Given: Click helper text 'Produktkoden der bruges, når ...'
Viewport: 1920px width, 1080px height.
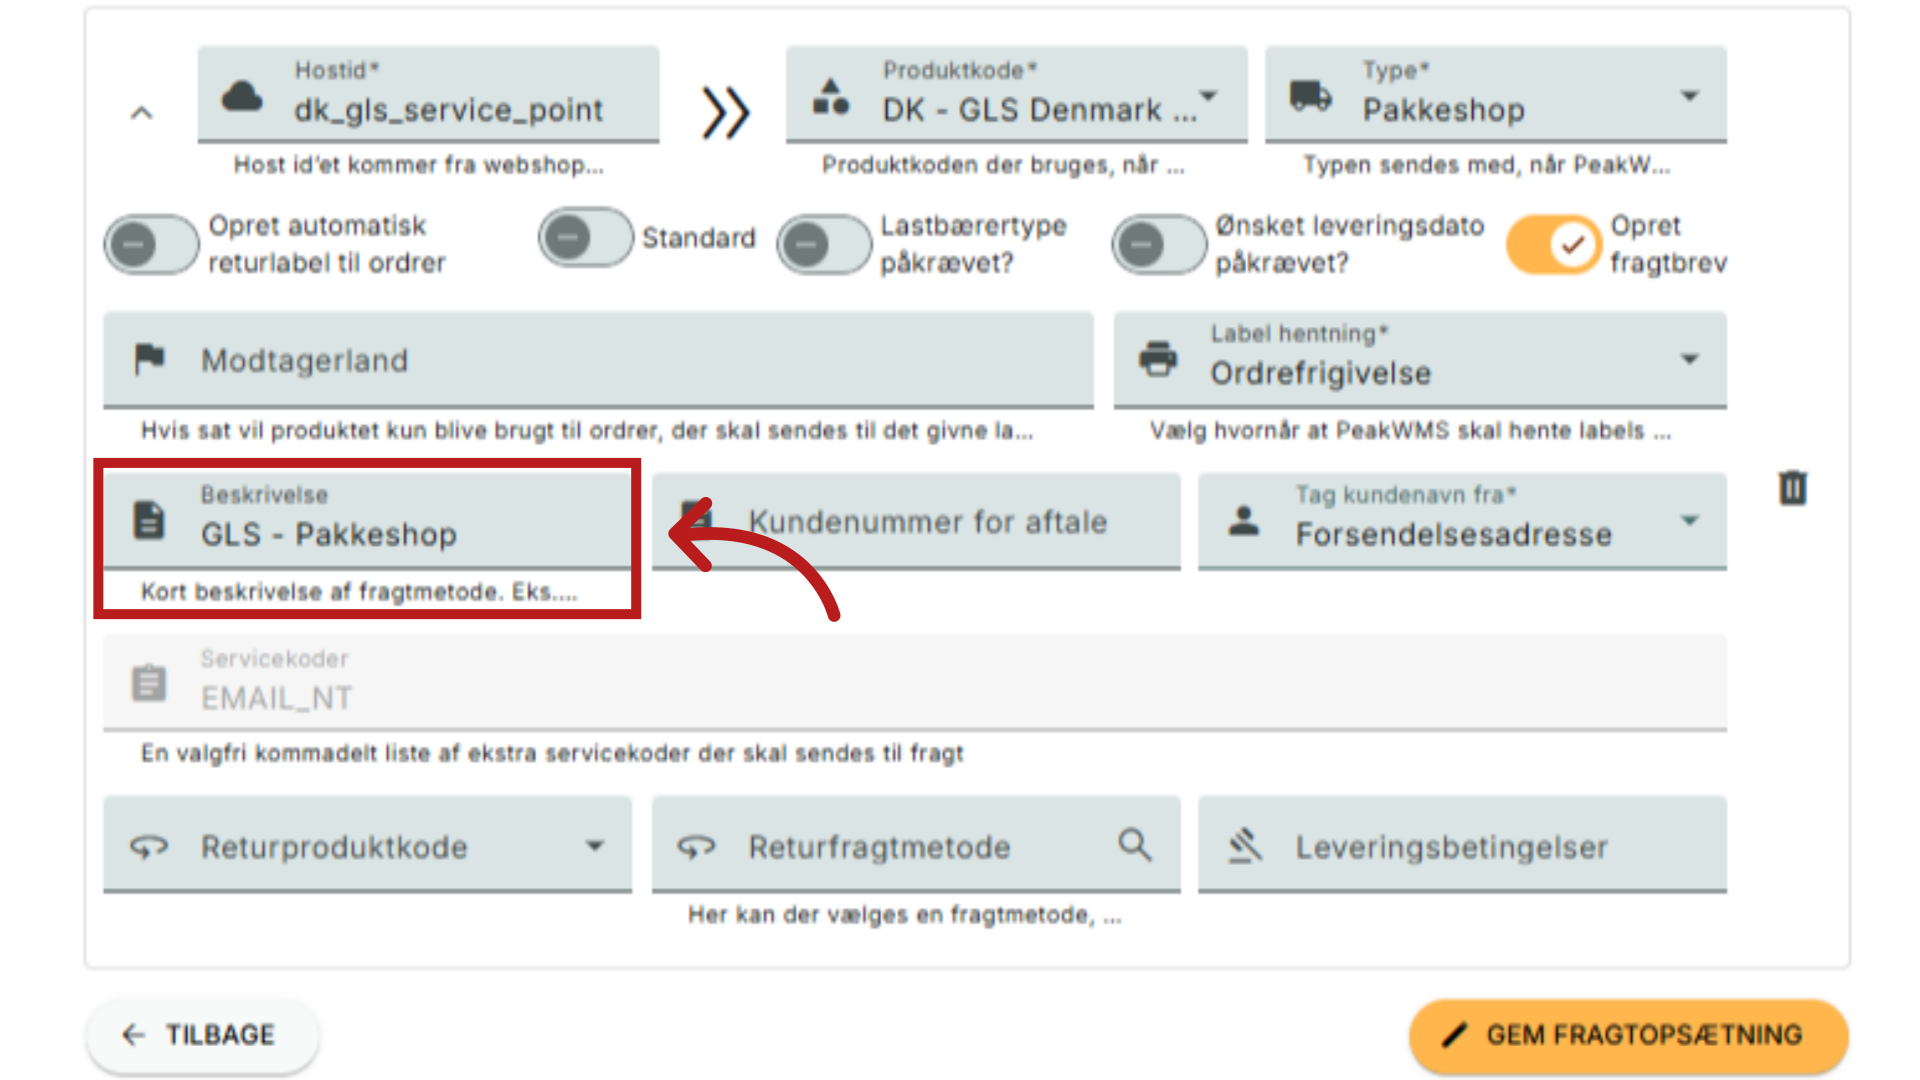Looking at the screenshot, I should [1003, 165].
